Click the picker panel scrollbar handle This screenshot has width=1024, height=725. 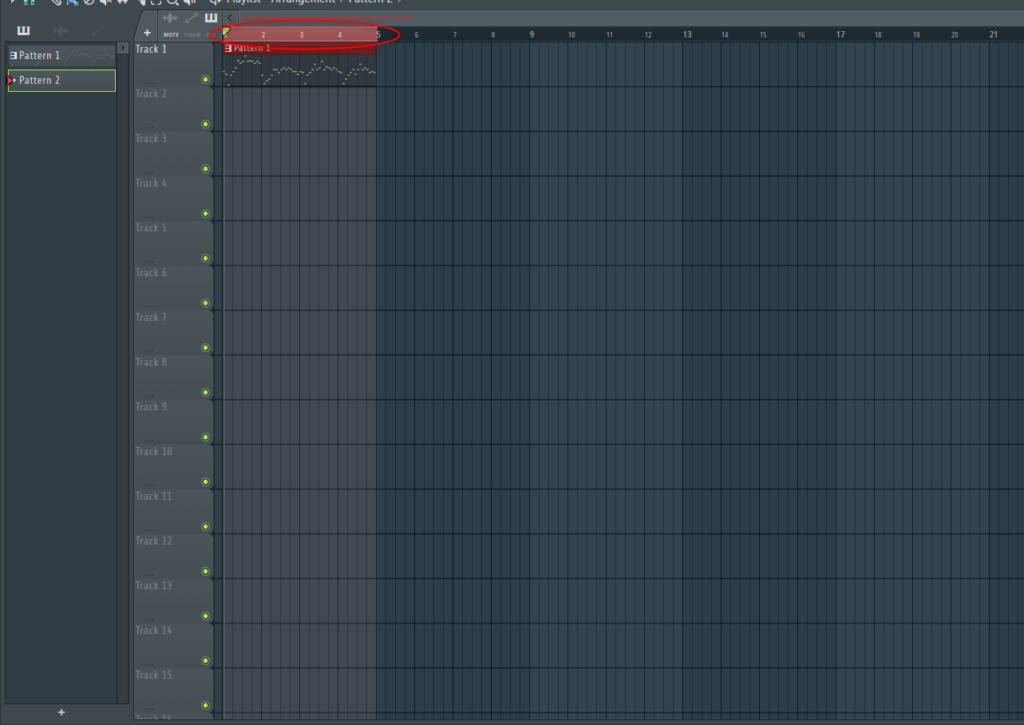(x=123, y=48)
